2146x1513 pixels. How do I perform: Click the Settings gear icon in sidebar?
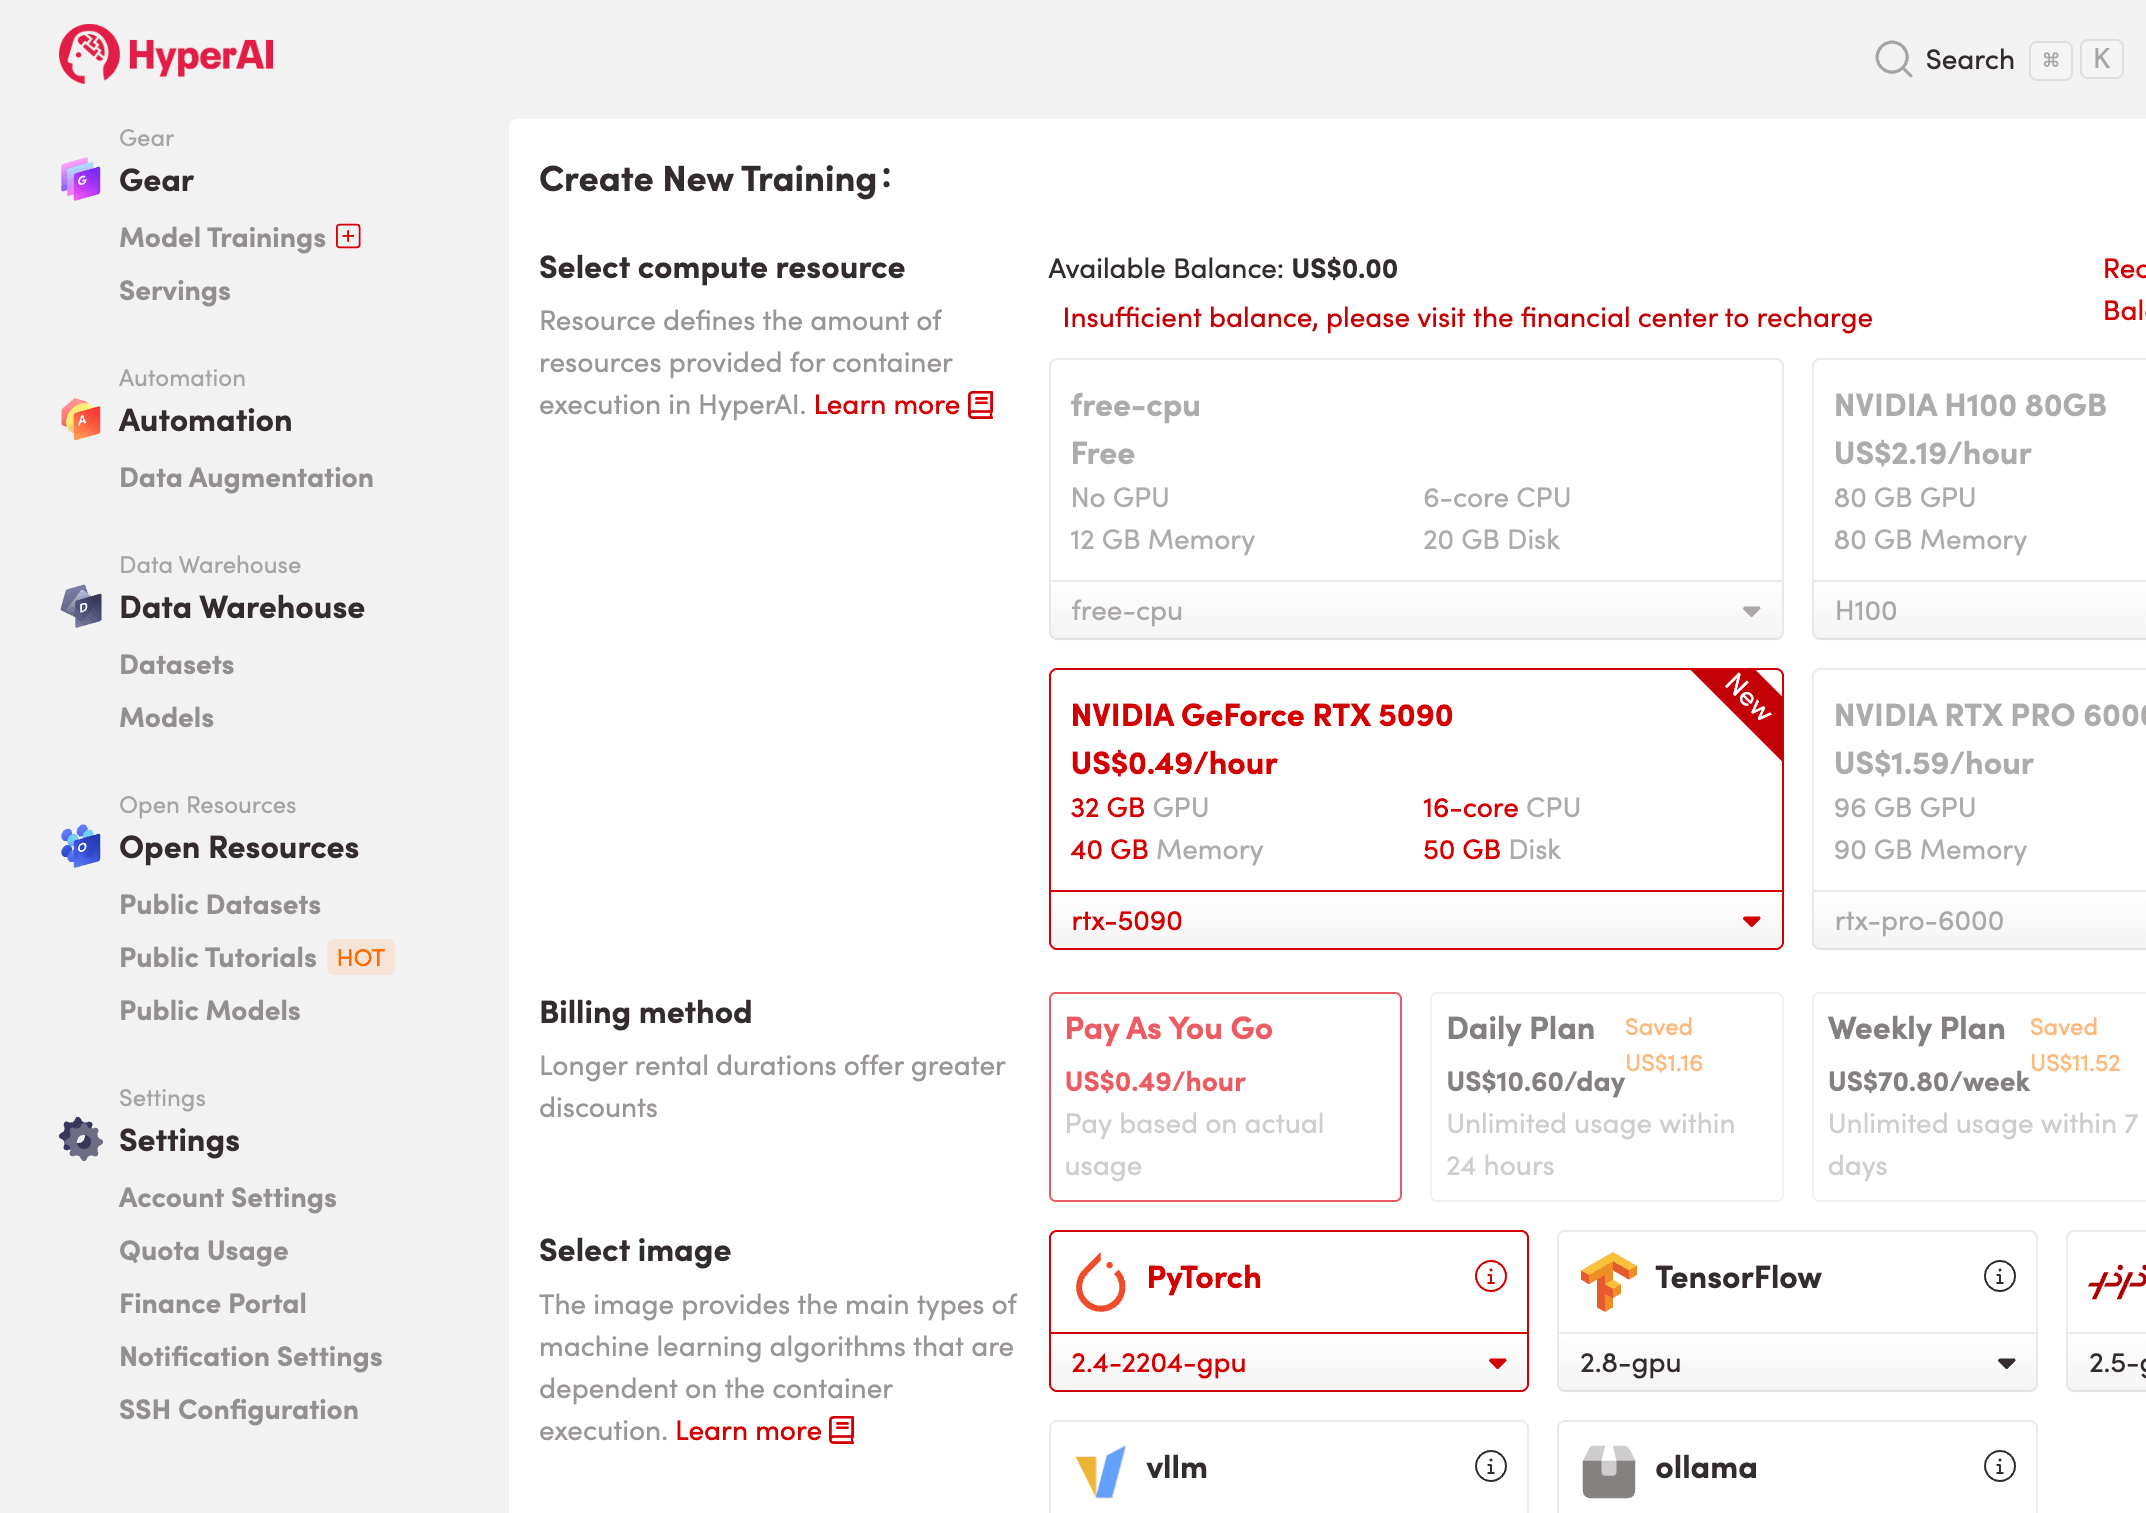point(80,1139)
